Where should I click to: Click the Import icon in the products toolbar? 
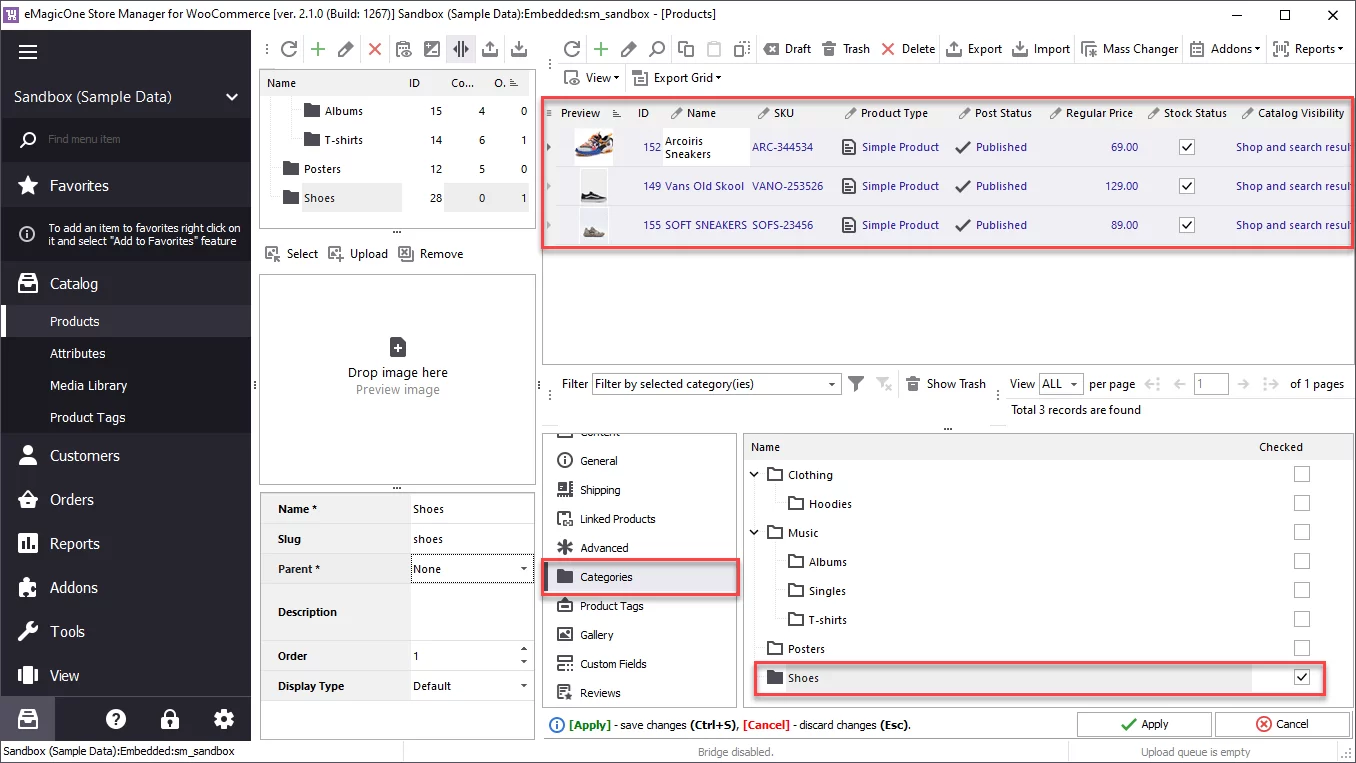click(x=1040, y=48)
